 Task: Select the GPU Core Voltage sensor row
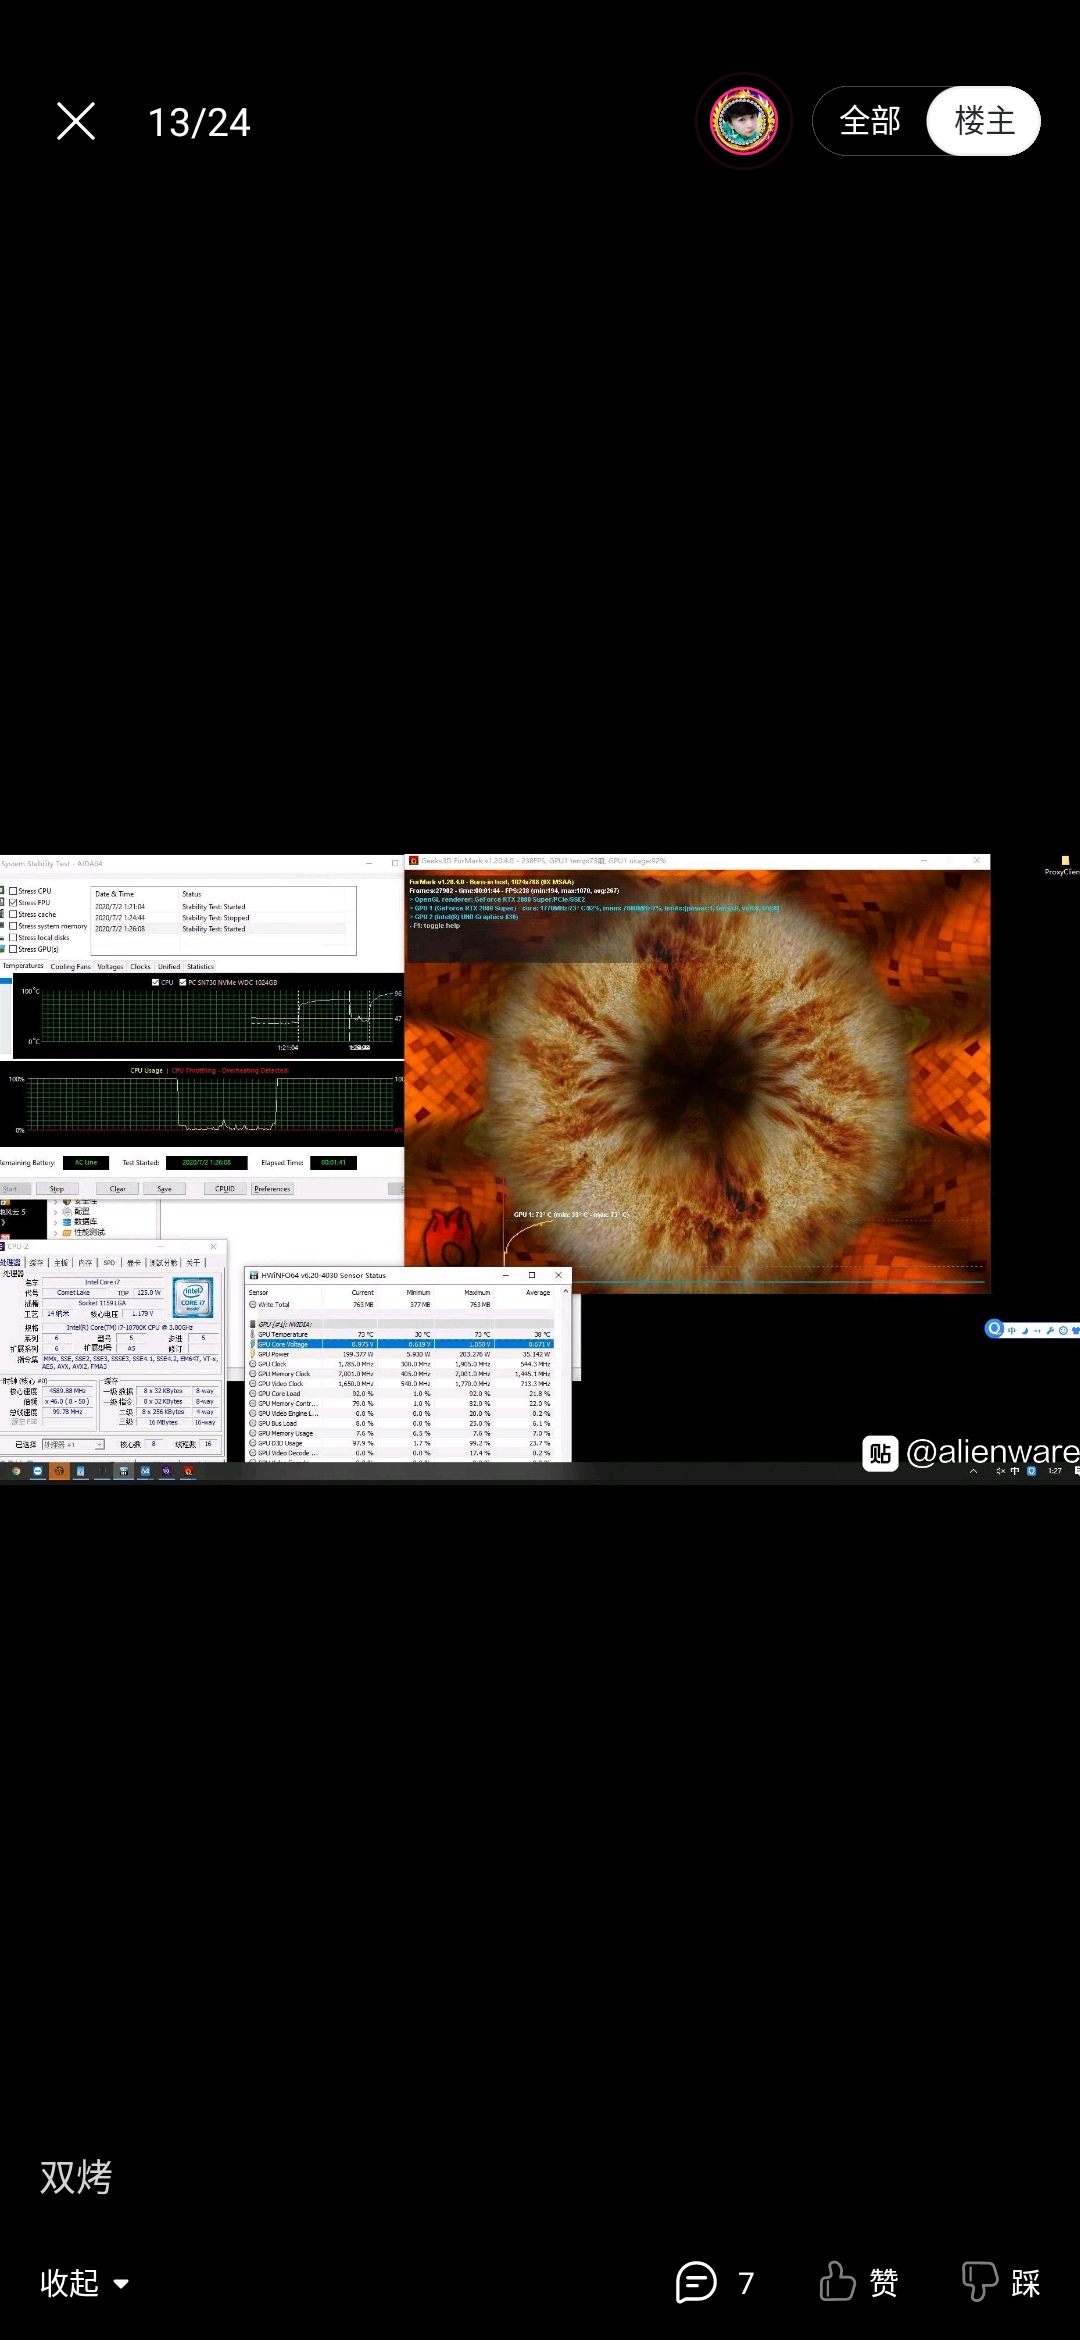tap(402, 1344)
